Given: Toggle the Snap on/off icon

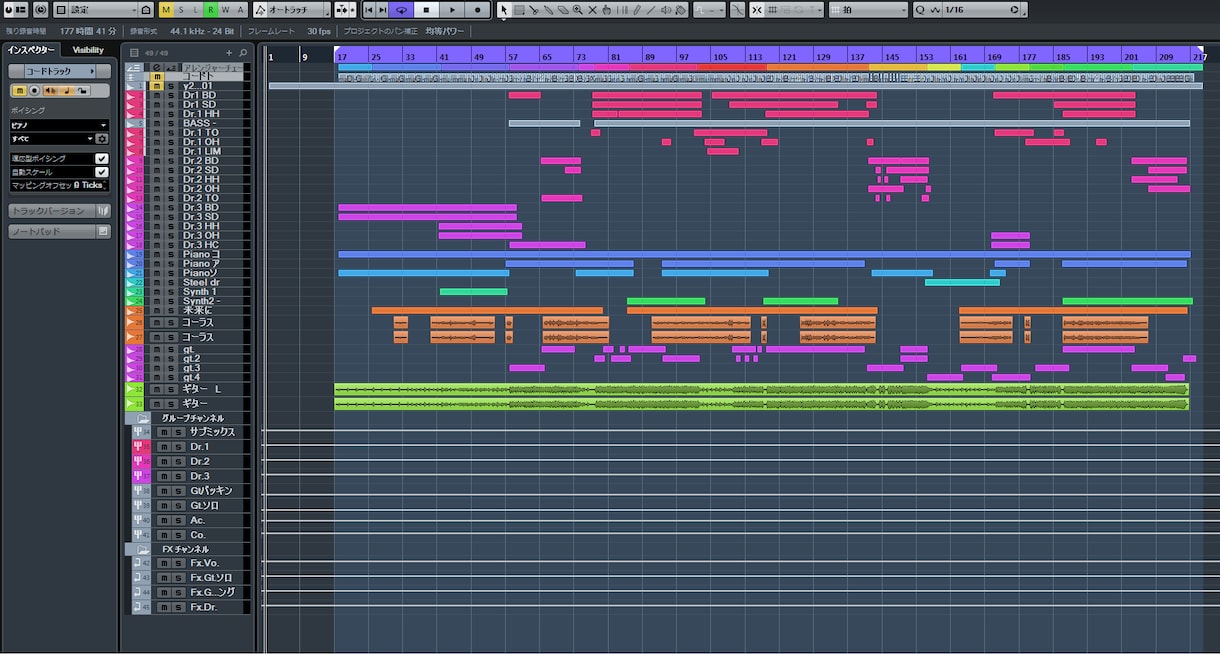Looking at the screenshot, I should click(757, 9).
